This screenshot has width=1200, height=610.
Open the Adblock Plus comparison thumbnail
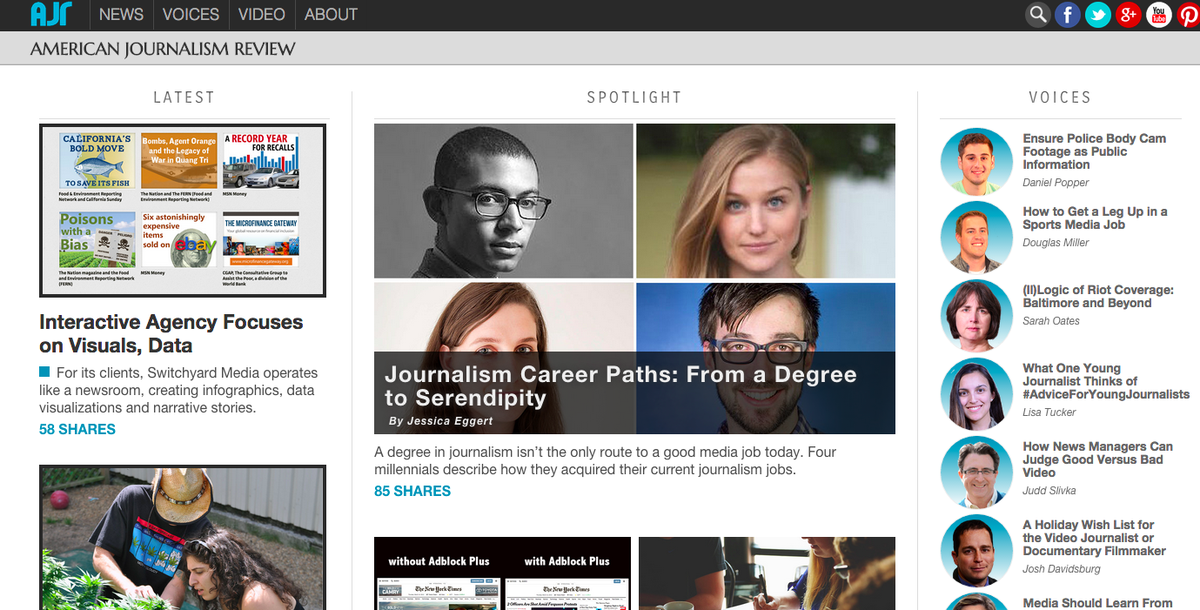[502, 573]
